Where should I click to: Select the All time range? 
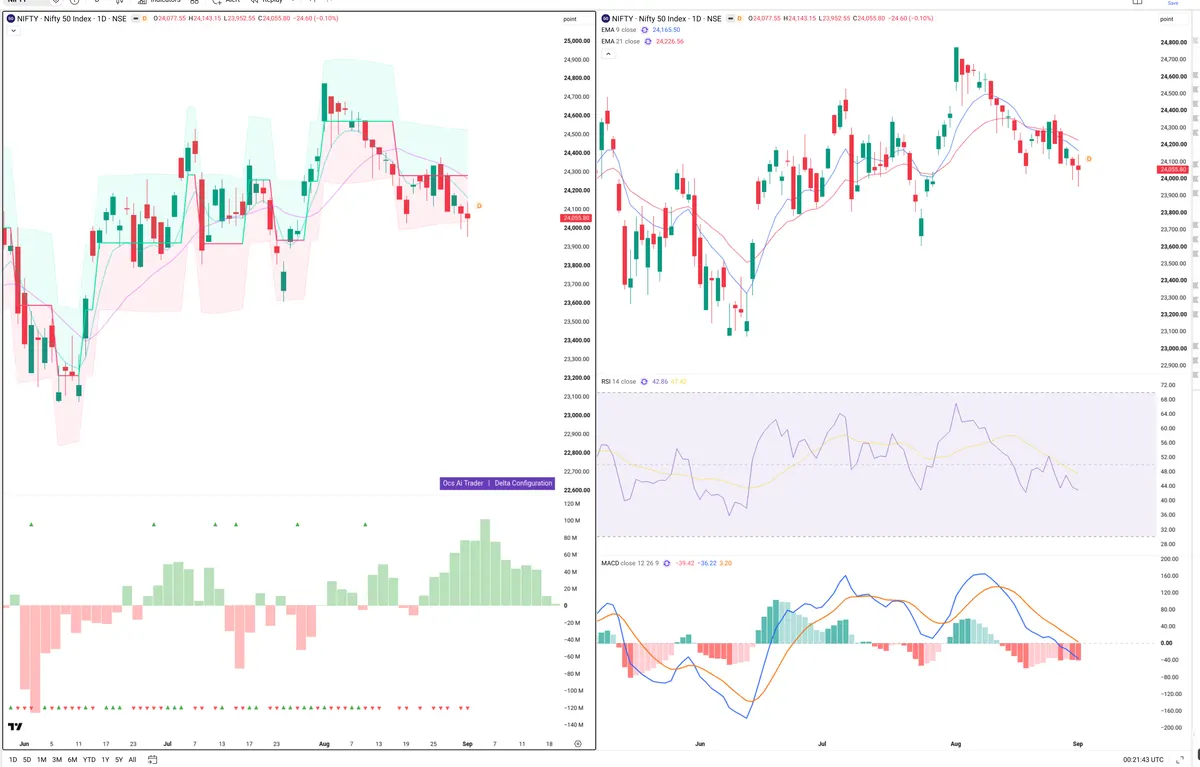(x=132, y=760)
